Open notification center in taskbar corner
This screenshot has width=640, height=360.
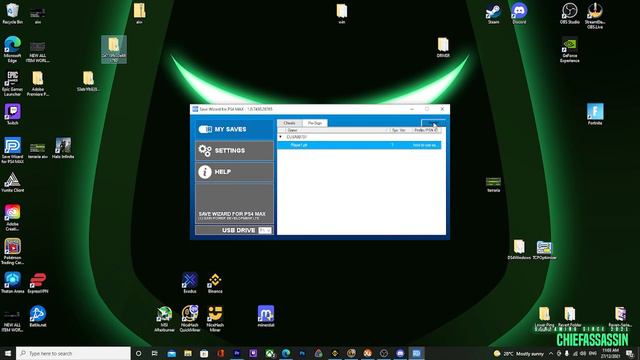630,353
